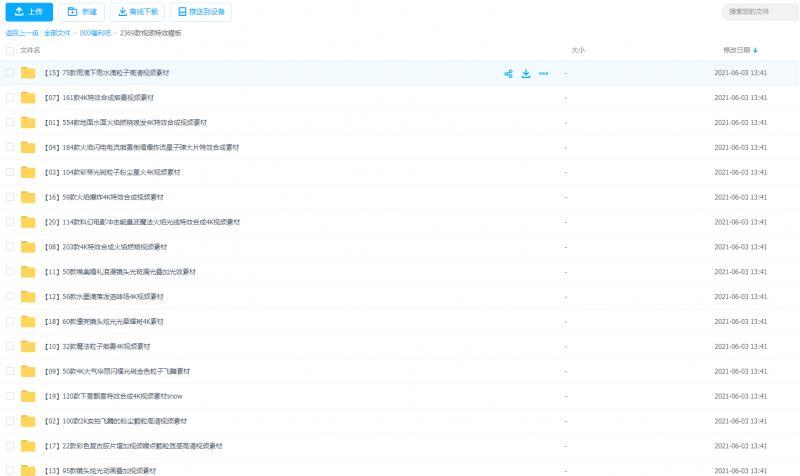This screenshot has height=476, width=800.
Task: Open folder name '[03] 104款' text
Action: (112, 172)
